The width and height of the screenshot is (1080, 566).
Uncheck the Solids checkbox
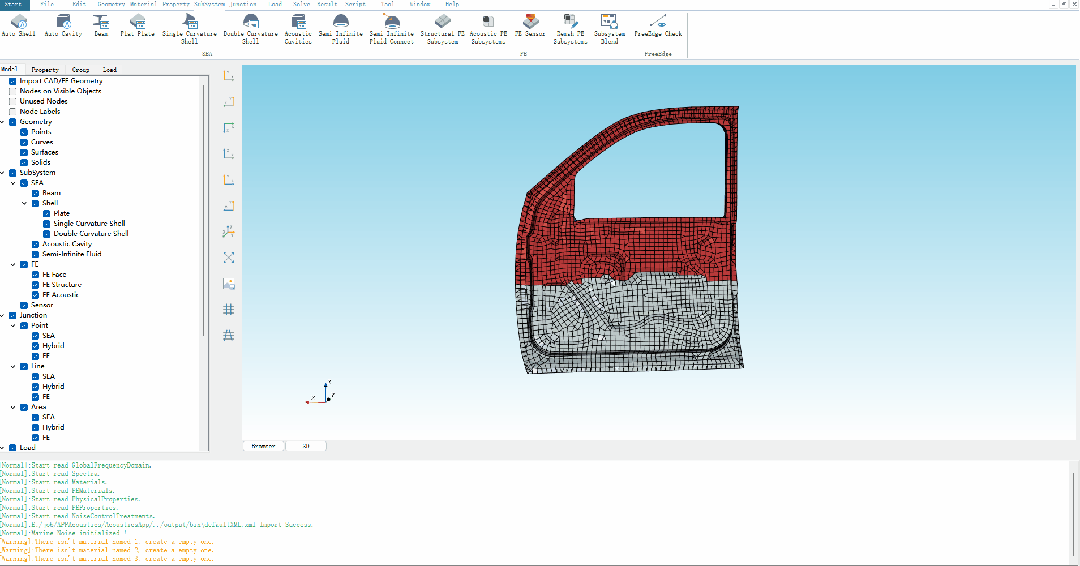tap(24, 163)
